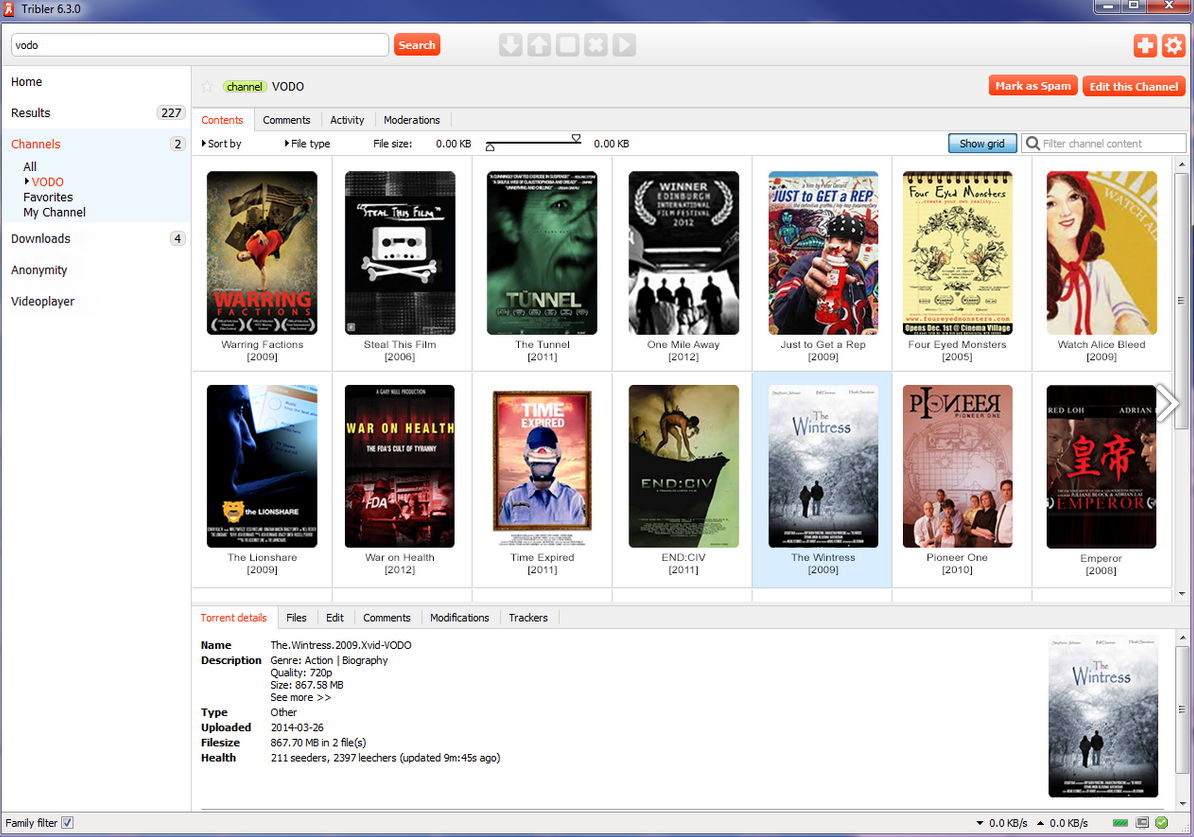Image resolution: width=1194 pixels, height=837 pixels.
Task: Click the Search button
Action: [417, 45]
